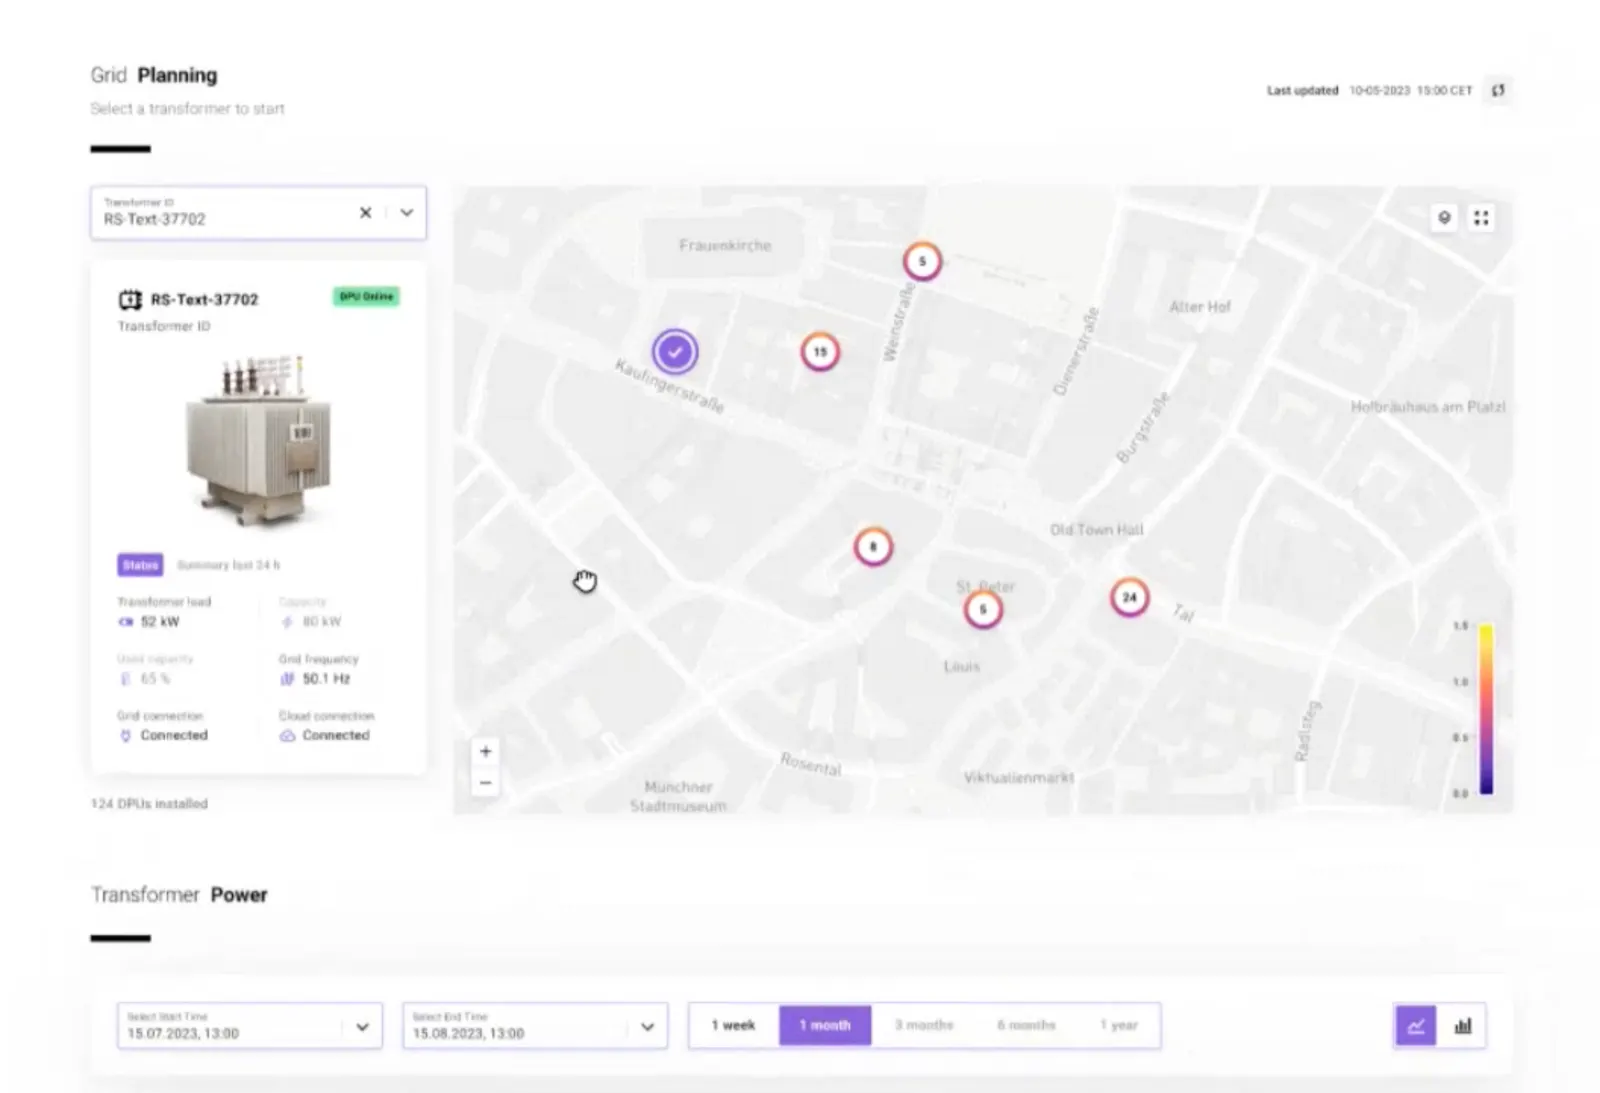This screenshot has width=1600, height=1093.
Task: Select the 6 months range
Action: (x=1026, y=1026)
